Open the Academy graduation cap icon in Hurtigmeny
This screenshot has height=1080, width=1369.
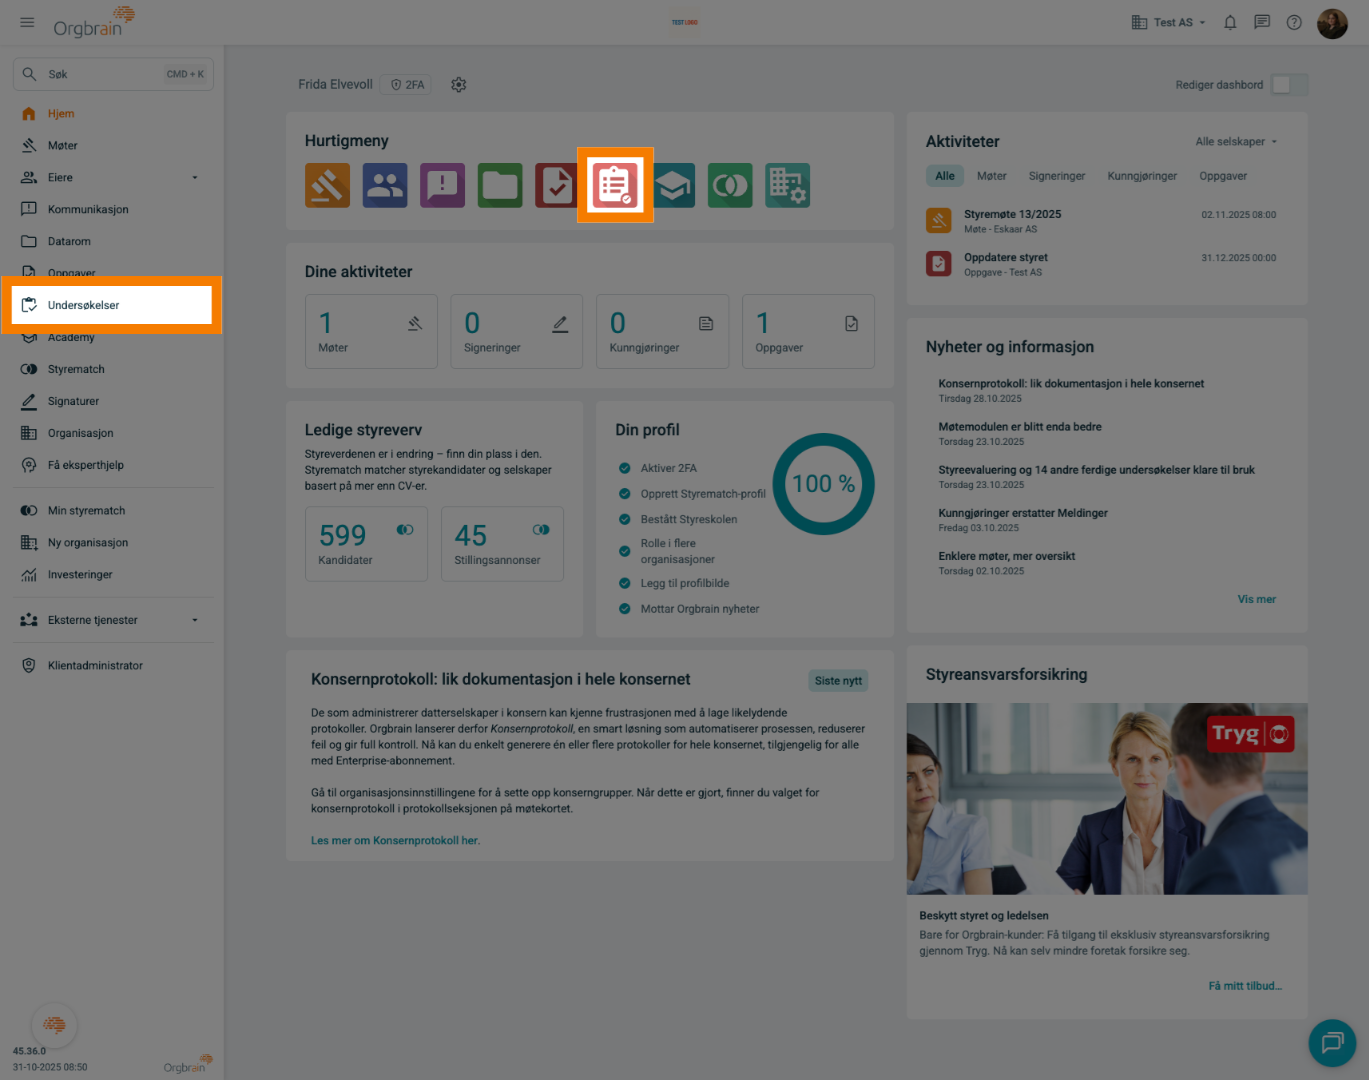coord(674,185)
